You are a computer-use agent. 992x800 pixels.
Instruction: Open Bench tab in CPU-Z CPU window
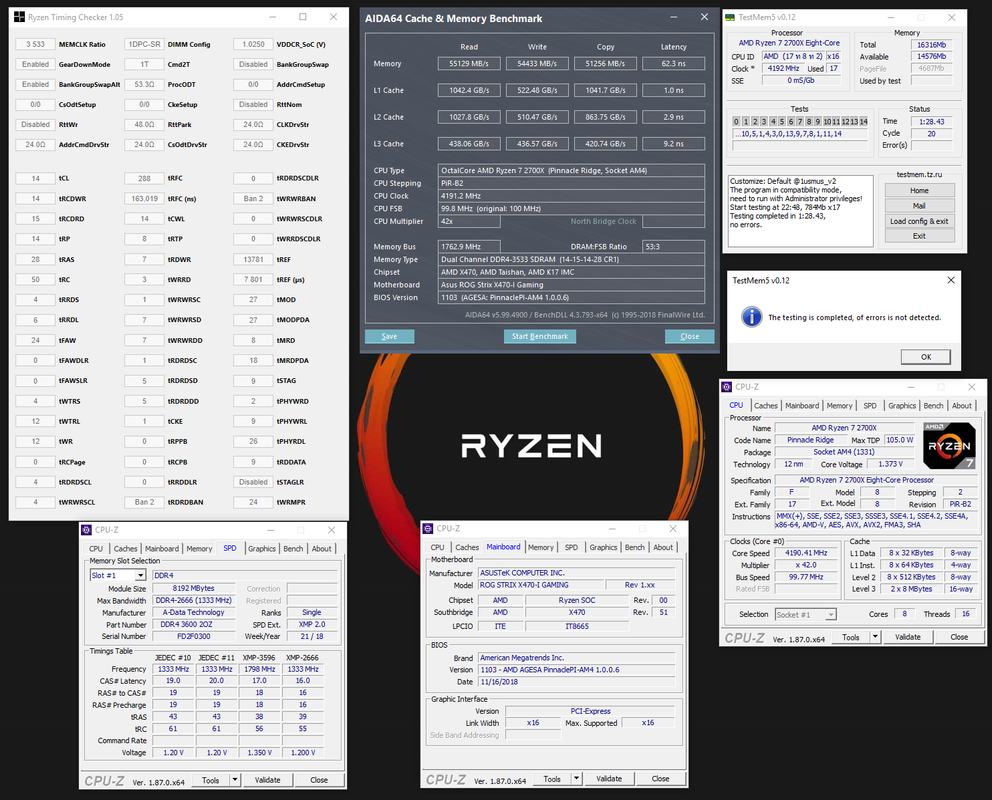coord(933,406)
